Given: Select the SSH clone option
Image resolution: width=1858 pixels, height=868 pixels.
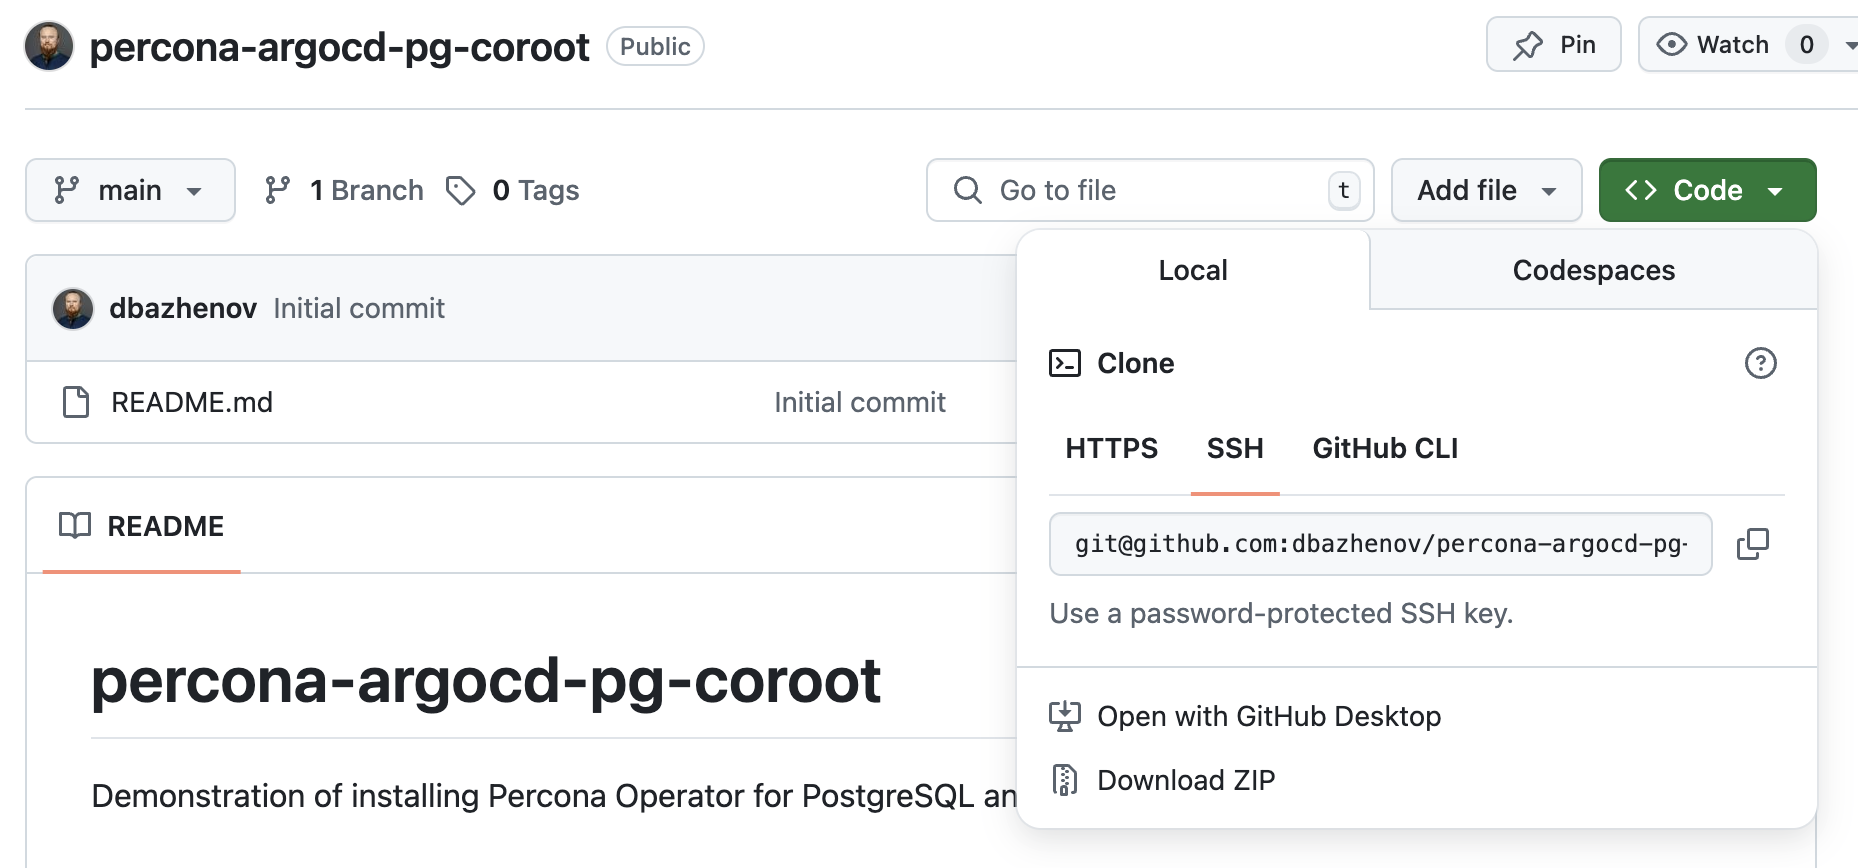Looking at the screenshot, I should 1235,448.
